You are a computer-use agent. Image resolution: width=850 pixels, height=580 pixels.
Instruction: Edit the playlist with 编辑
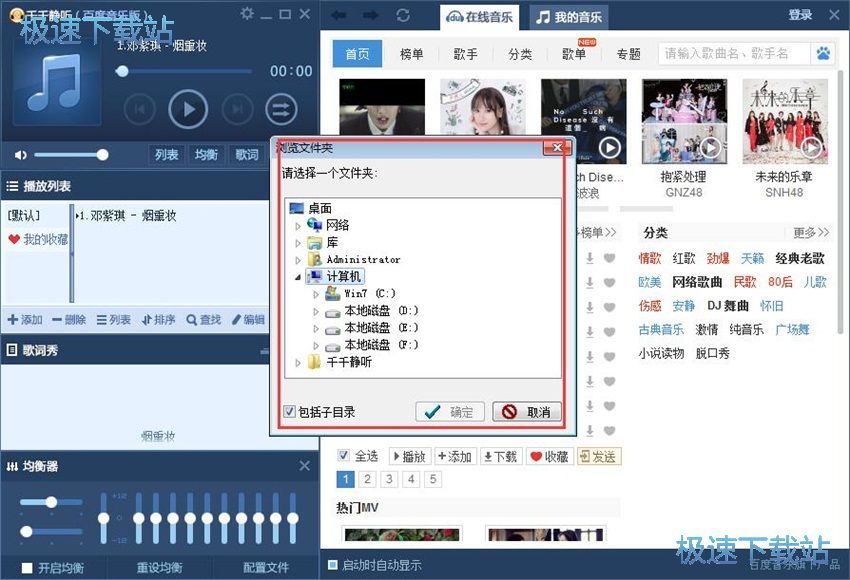(x=248, y=320)
